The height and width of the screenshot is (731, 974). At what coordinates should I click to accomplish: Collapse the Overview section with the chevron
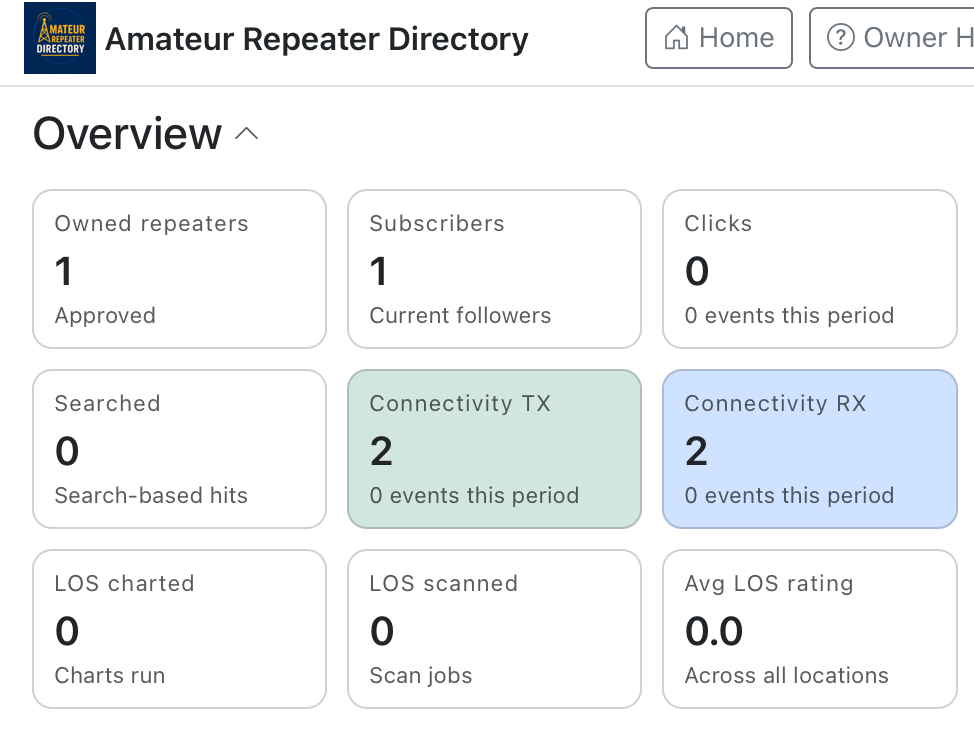pos(246,134)
